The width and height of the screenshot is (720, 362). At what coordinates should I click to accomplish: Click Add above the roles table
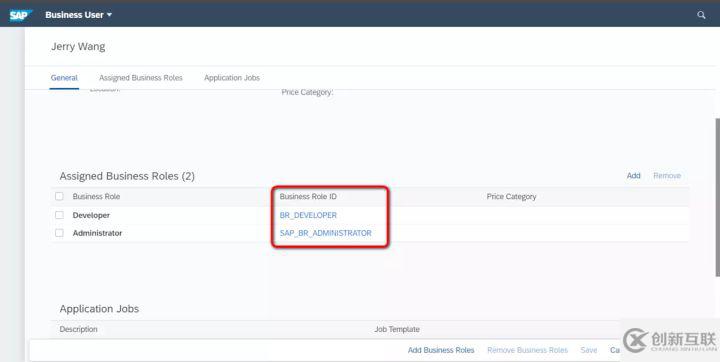[634, 175]
